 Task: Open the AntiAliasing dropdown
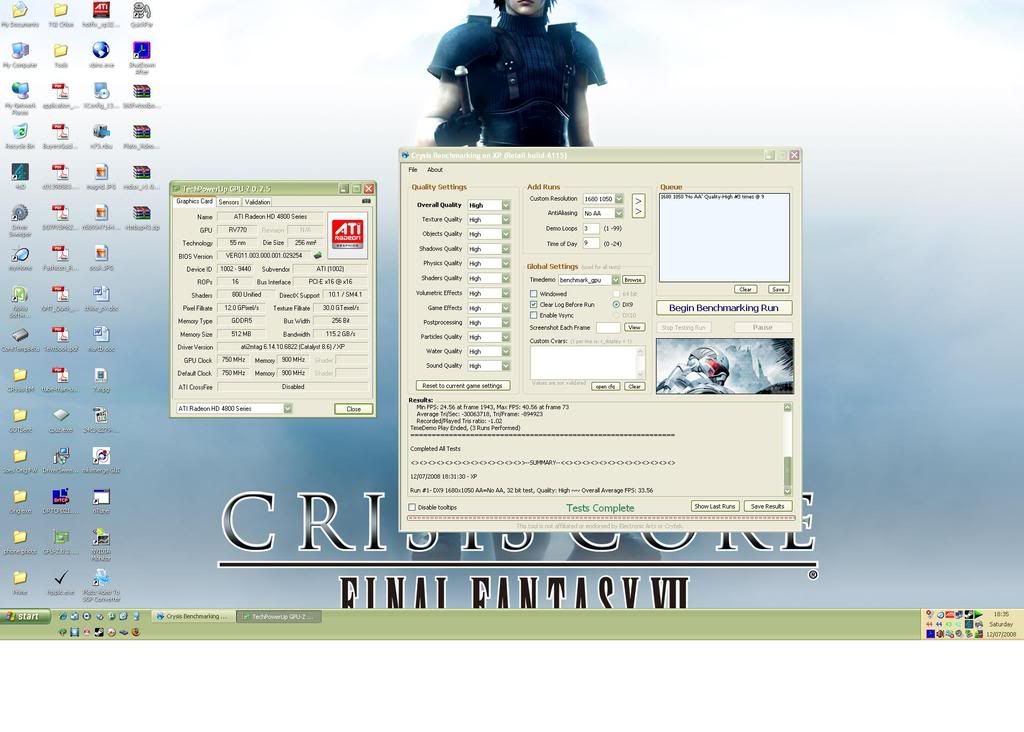(619, 213)
